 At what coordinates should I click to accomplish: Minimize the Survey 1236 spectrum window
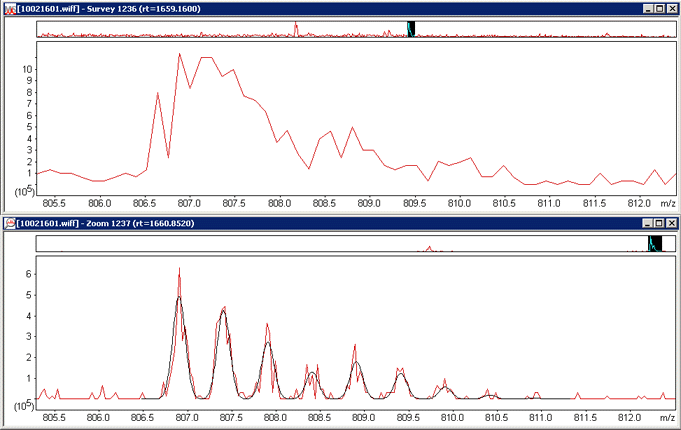point(643,9)
